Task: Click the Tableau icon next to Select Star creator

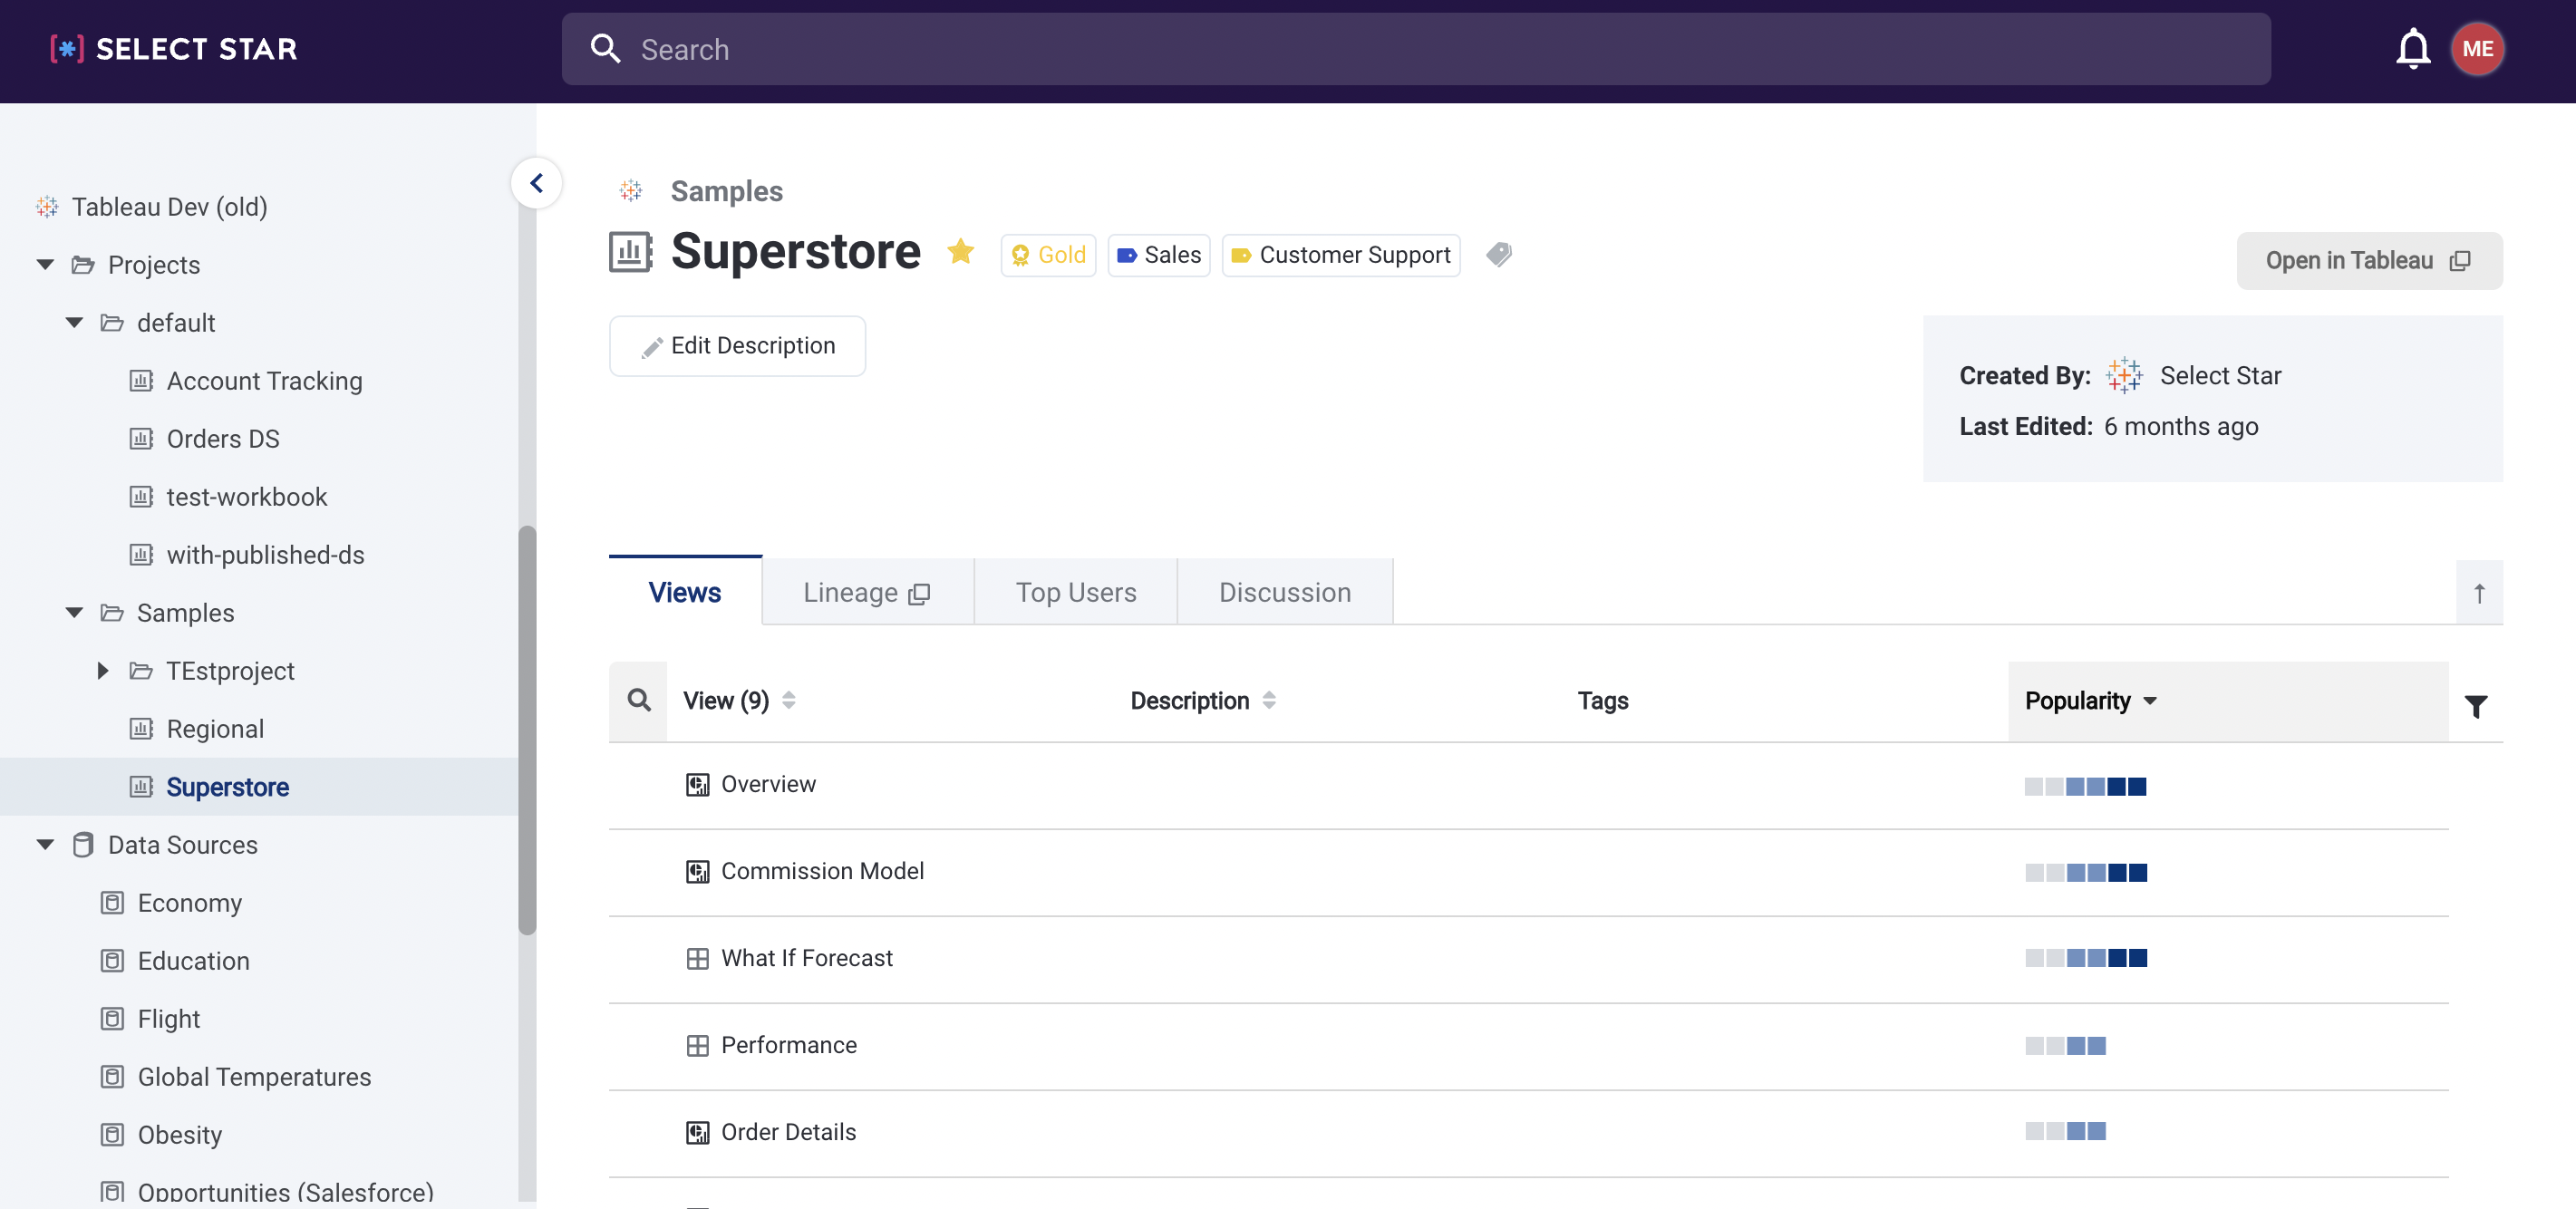Action: pos(2124,376)
